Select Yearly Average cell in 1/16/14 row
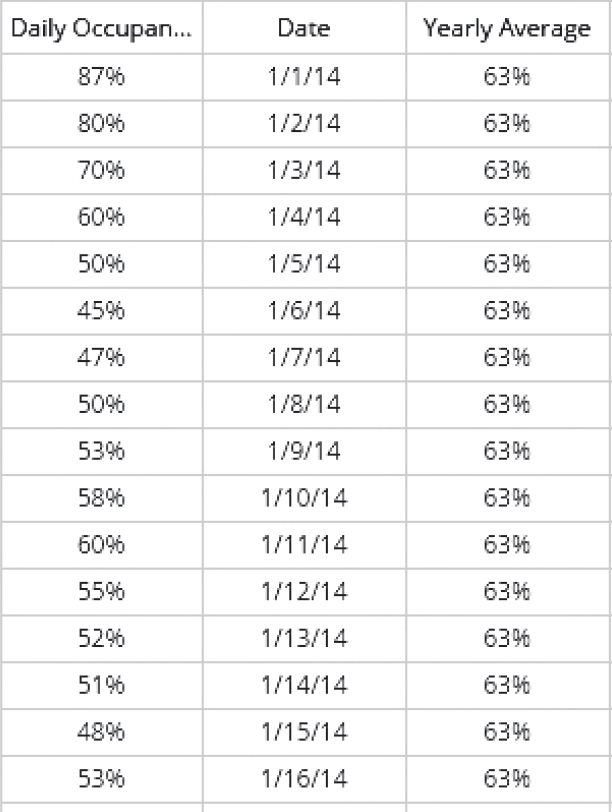 click(506, 778)
